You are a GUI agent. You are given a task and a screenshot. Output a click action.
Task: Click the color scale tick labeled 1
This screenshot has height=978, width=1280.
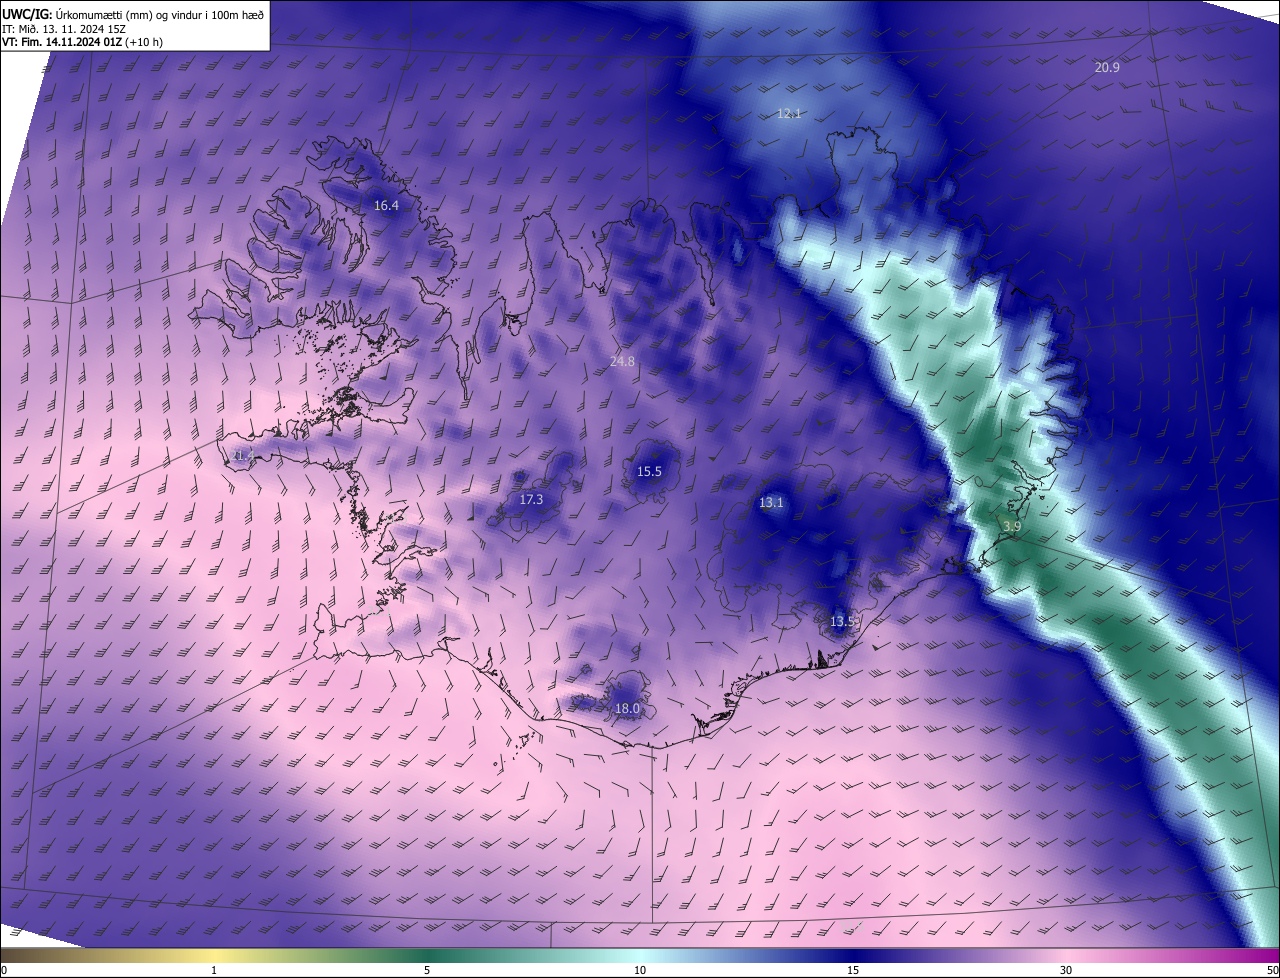(214, 970)
